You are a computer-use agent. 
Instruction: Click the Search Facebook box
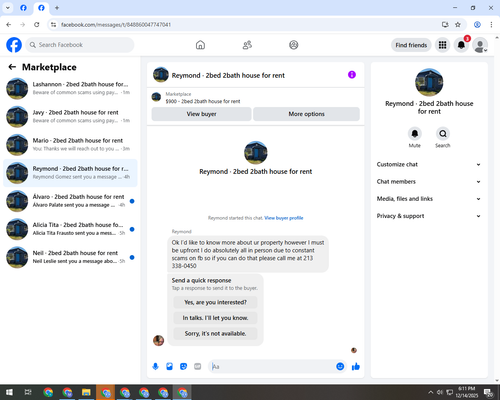80,45
